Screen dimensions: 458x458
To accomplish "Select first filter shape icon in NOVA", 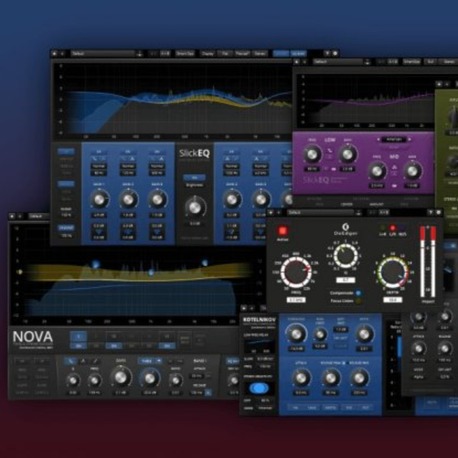I will click(71, 361).
